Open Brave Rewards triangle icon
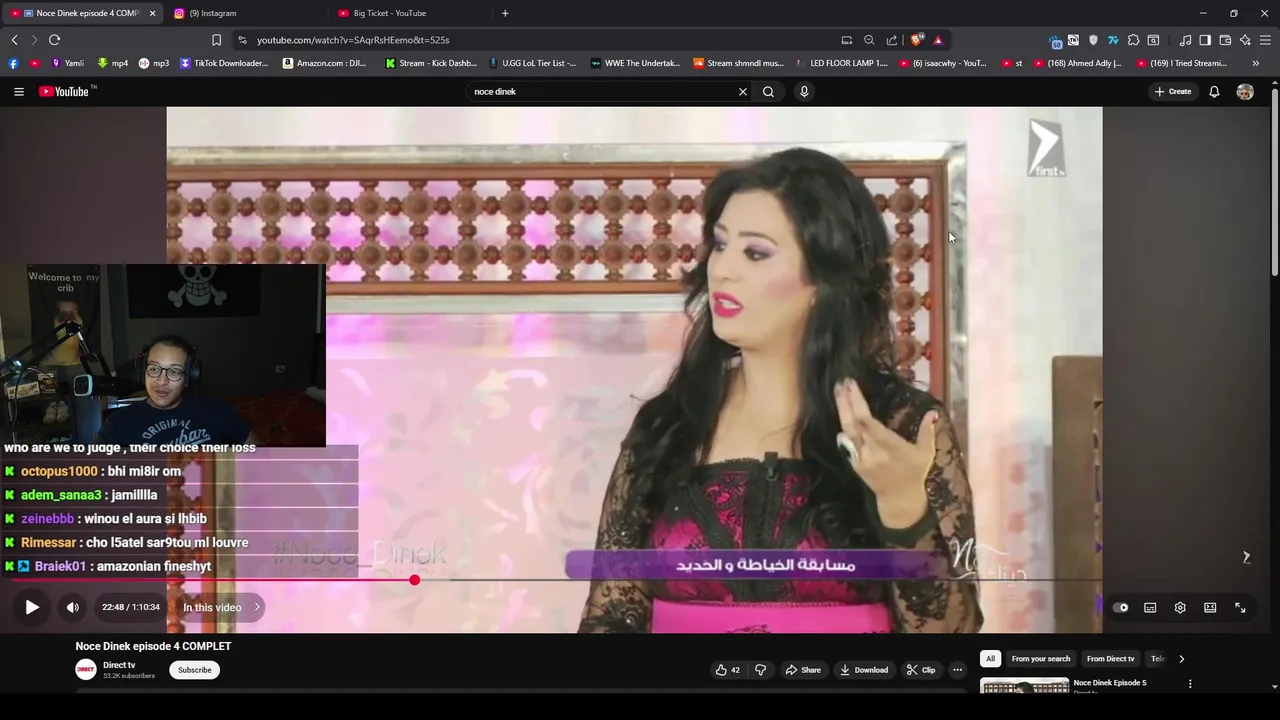The image size is (1280, 720). (x=938, y=40)
